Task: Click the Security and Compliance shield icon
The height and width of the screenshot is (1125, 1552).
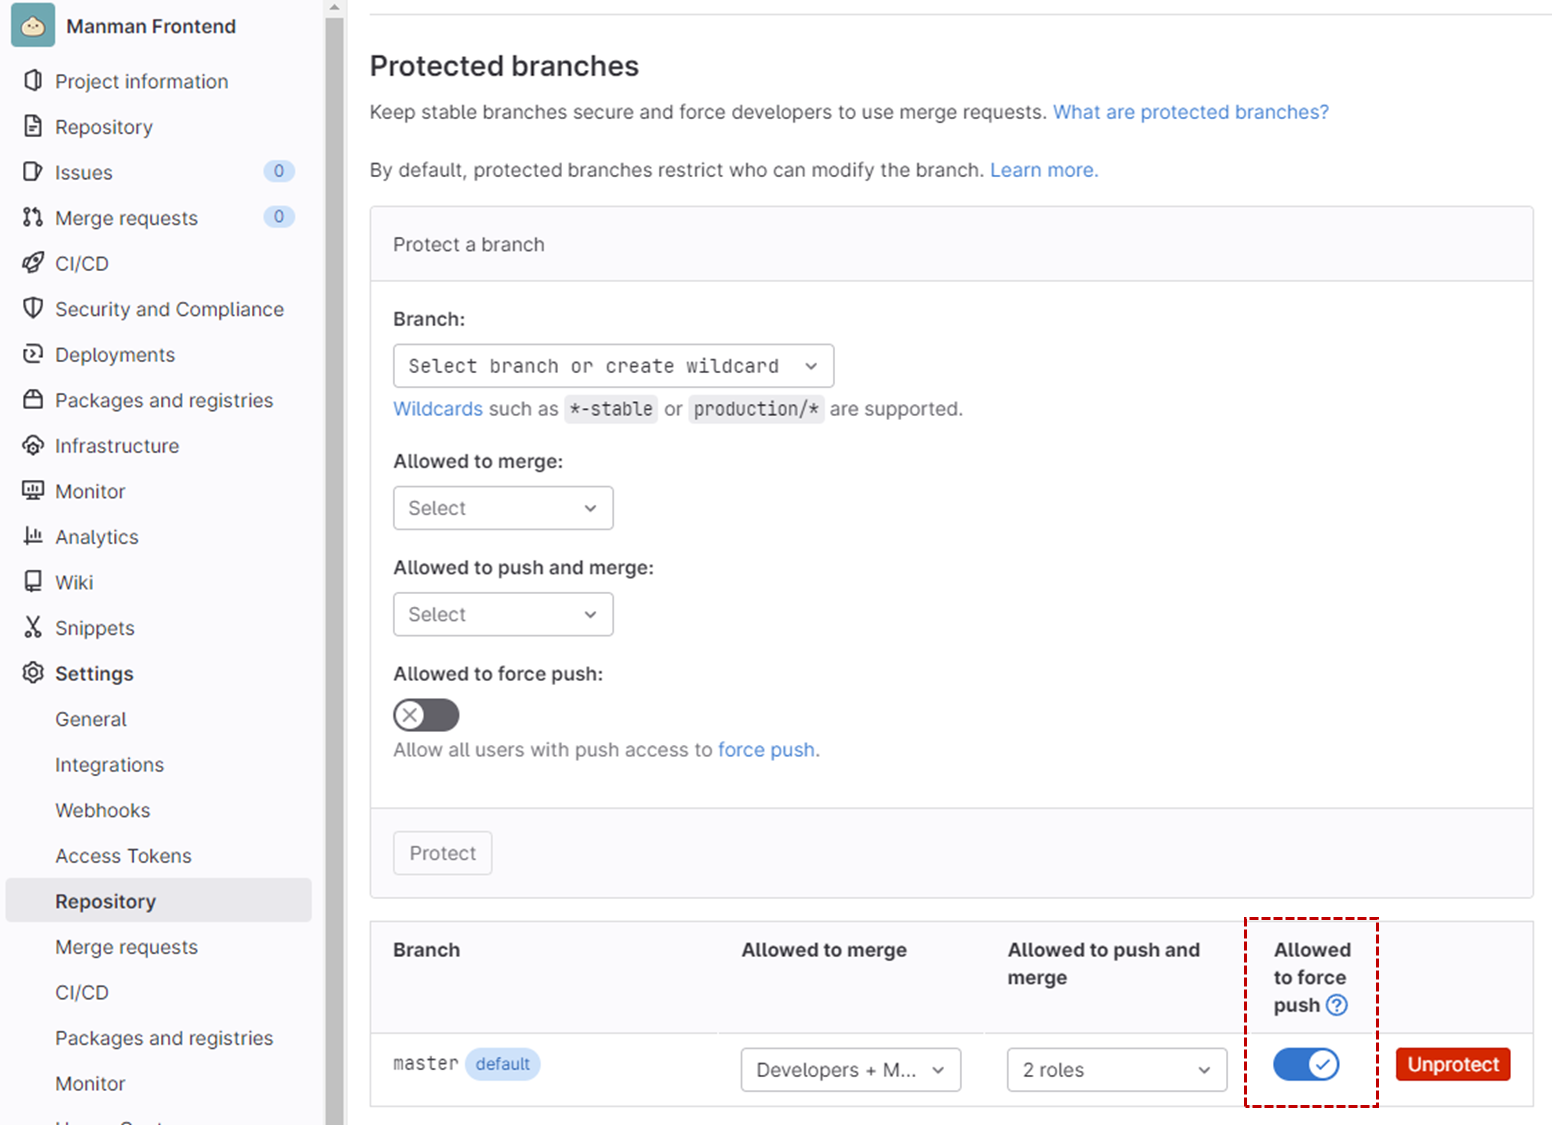Action: 33,308
